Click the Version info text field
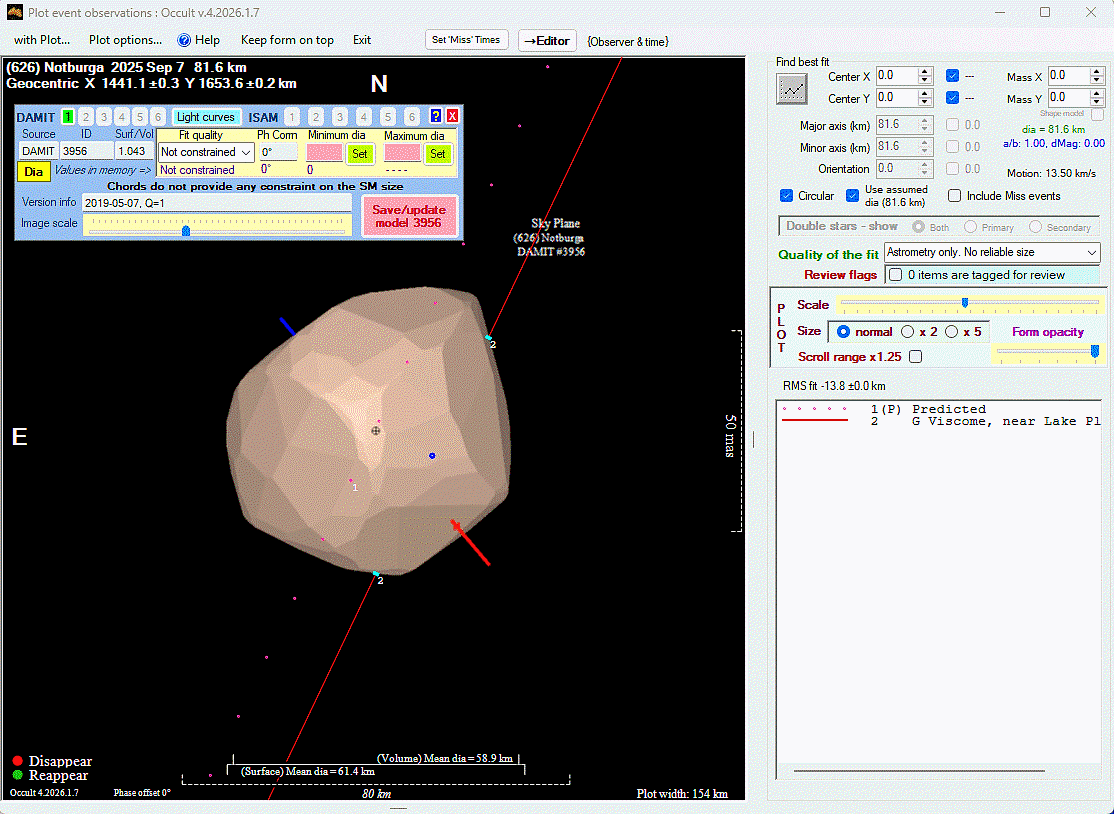 pyautogui.click(x=216, y=203)
